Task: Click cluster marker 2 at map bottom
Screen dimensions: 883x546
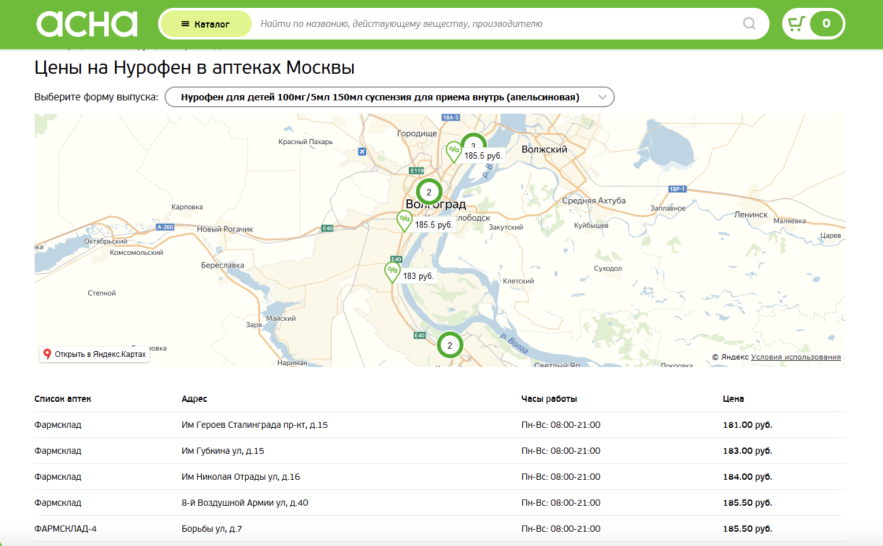Action: click(449, 345)
